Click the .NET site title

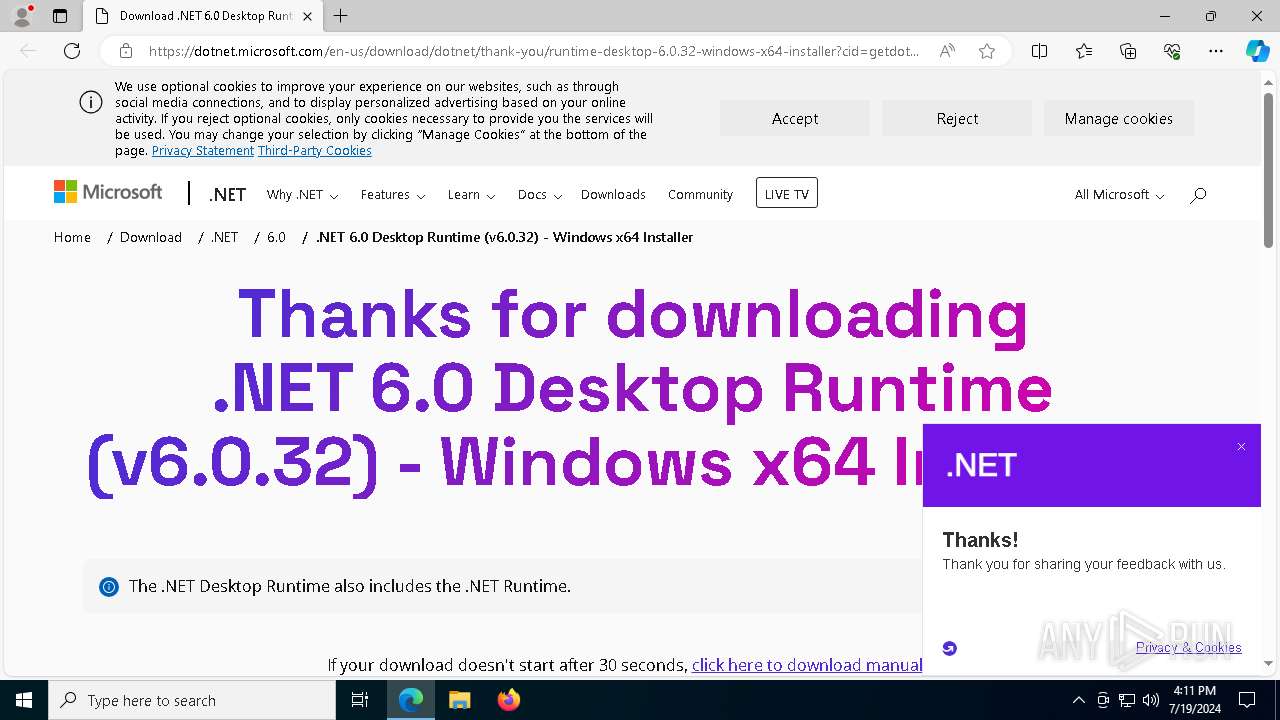coord(227,195)
